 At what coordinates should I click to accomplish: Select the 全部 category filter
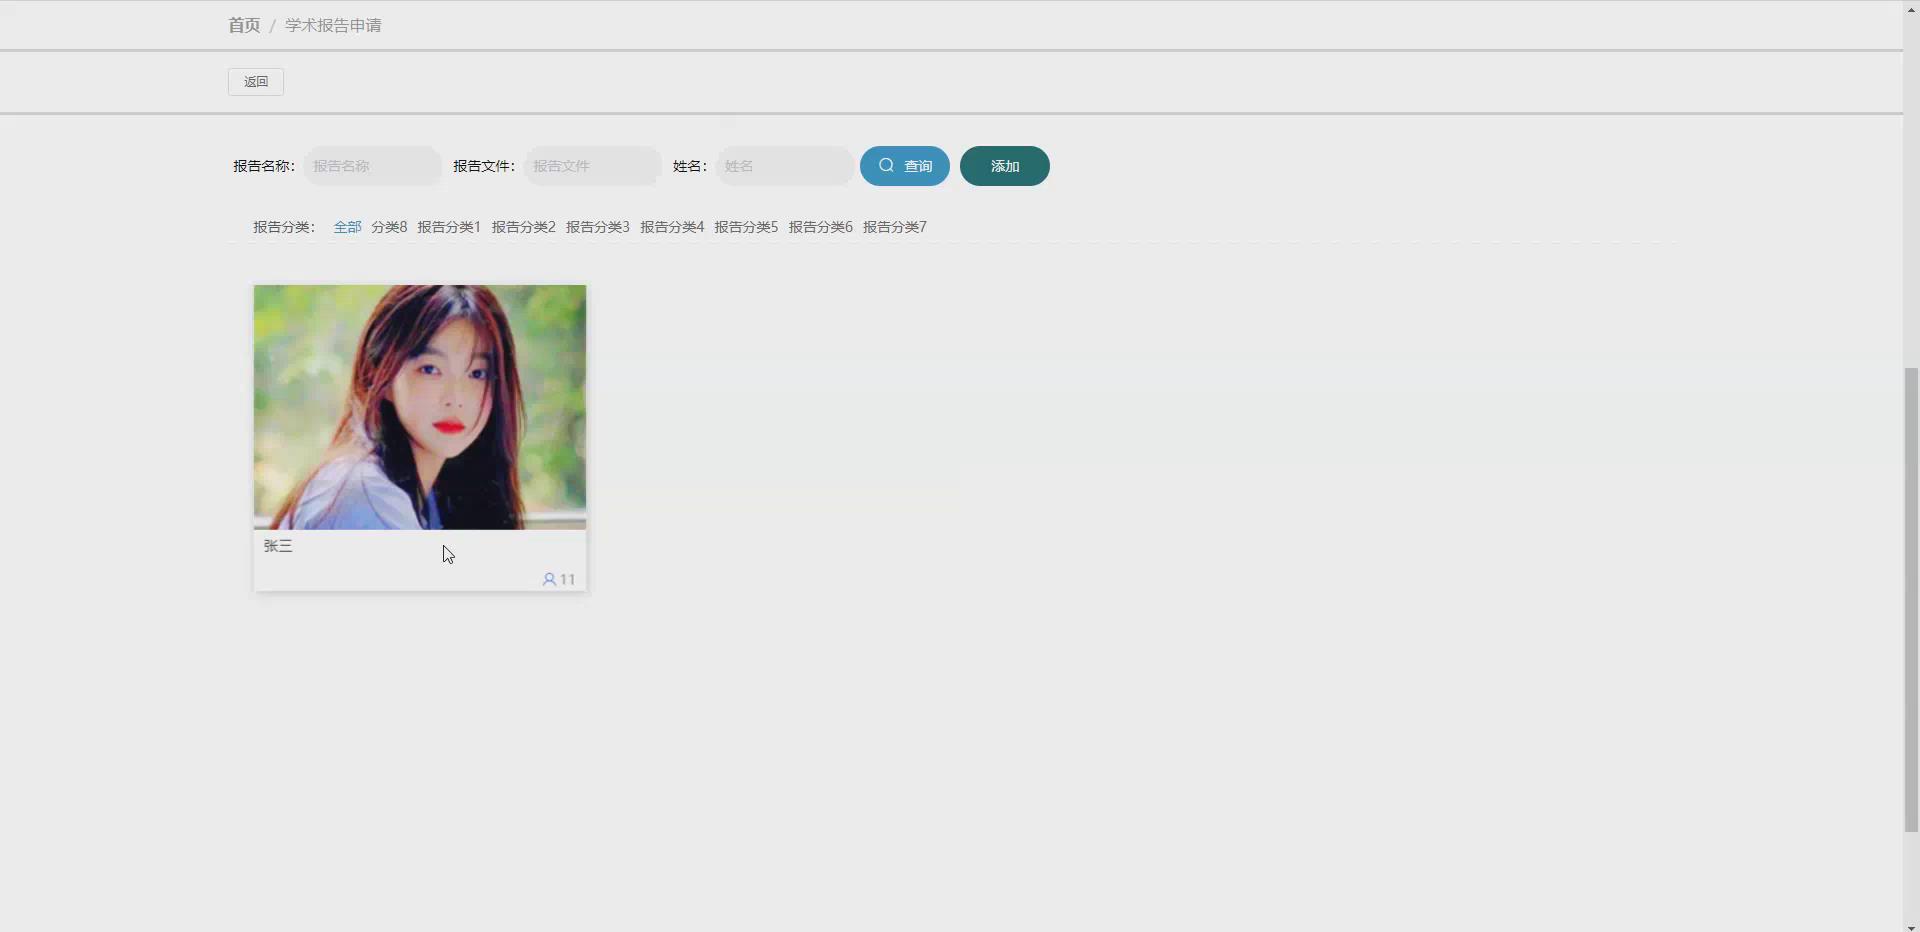pos(347,227)
